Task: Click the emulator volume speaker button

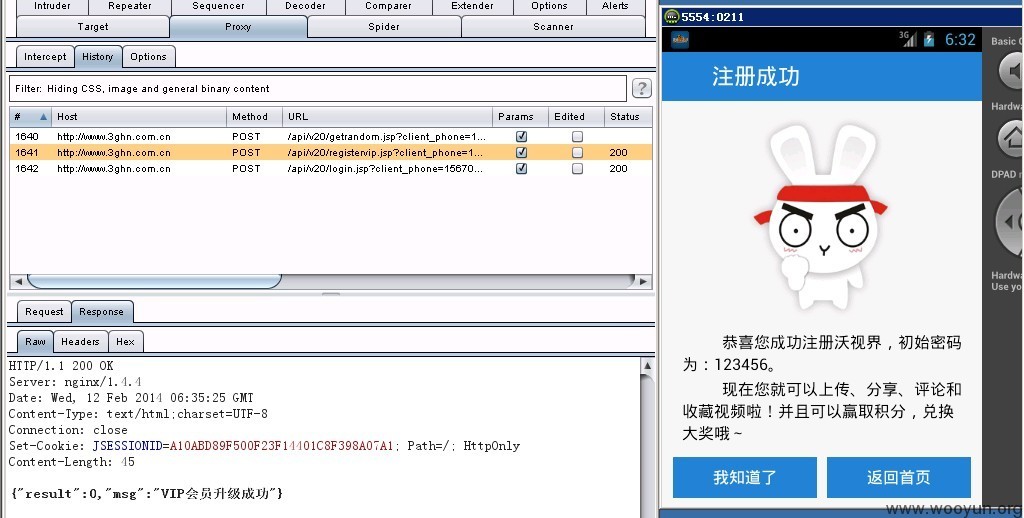Action: (1012, 71)
